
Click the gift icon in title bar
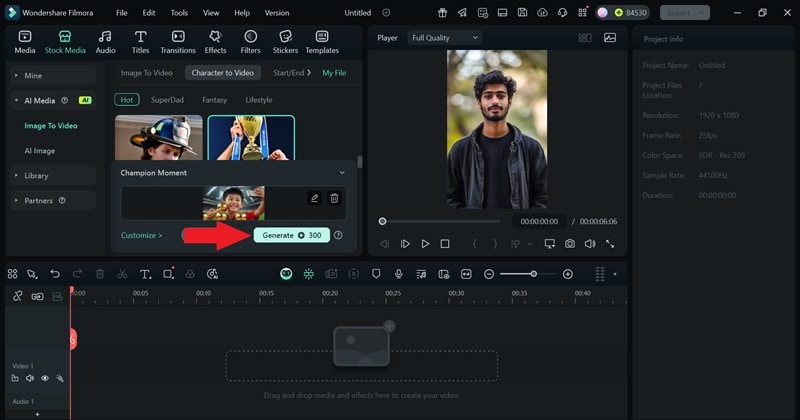point(442,13)
